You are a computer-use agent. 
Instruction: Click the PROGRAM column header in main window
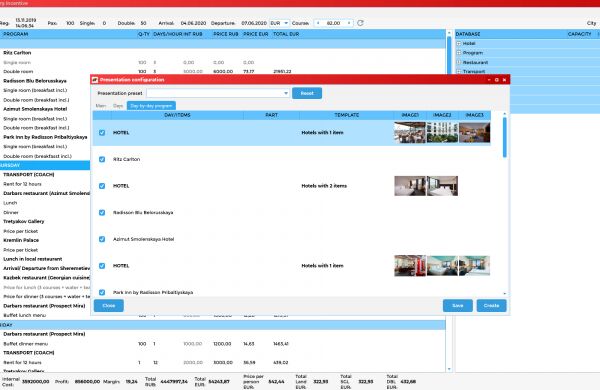(x=15, y=34)
